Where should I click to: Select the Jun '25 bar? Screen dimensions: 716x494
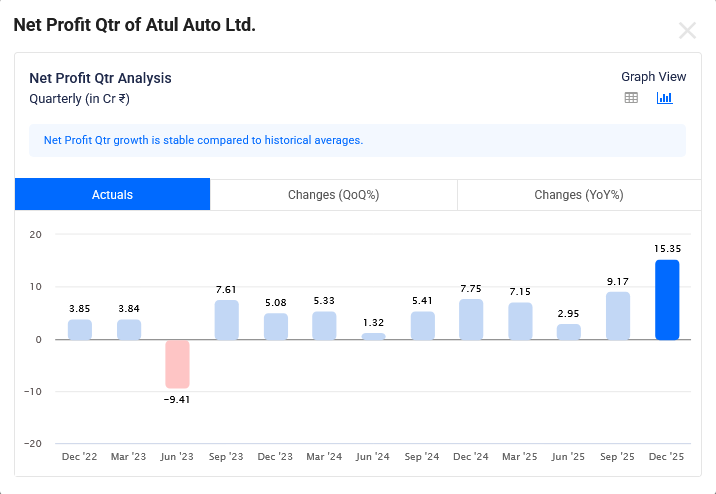(569, 332)
